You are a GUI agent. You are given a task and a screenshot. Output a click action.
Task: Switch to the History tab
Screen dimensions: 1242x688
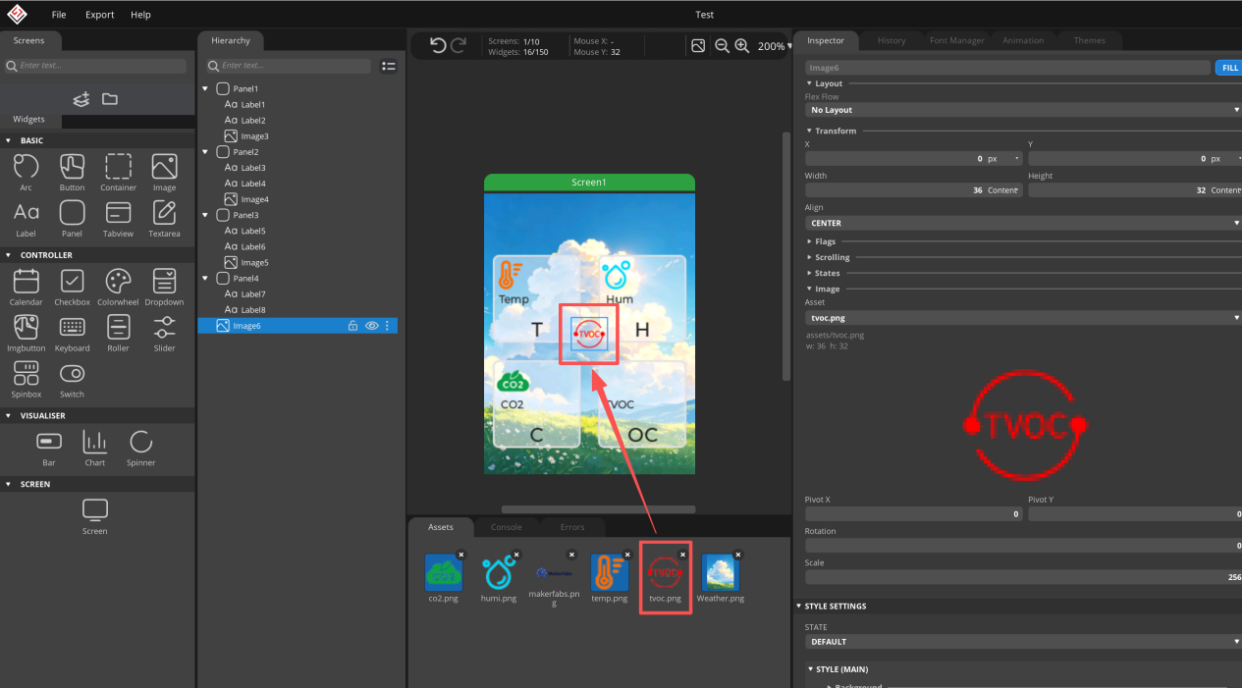pyautogui.click(x=891, y=41)
